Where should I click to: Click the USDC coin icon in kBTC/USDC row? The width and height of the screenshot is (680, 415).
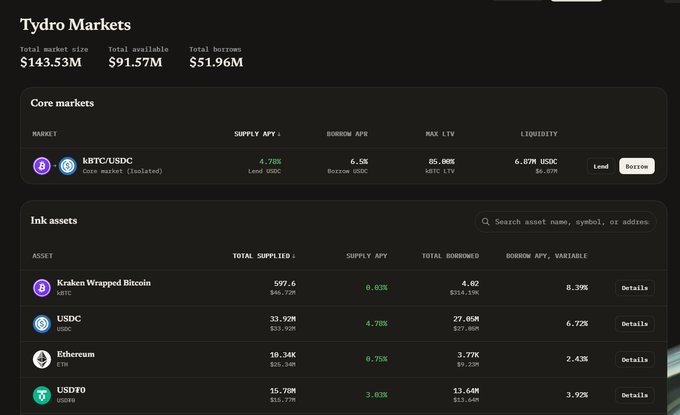[x=68, y=166]
